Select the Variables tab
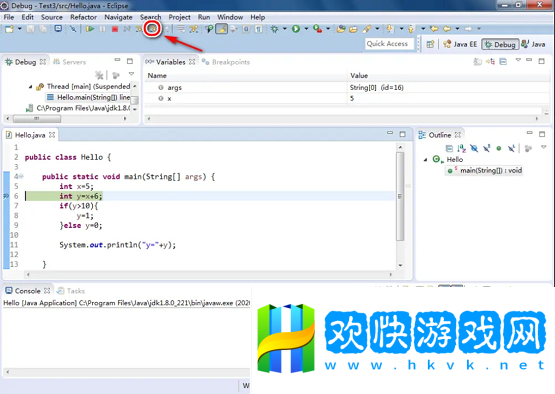Viewport: 555px width, 394px height. pos(170,62)
